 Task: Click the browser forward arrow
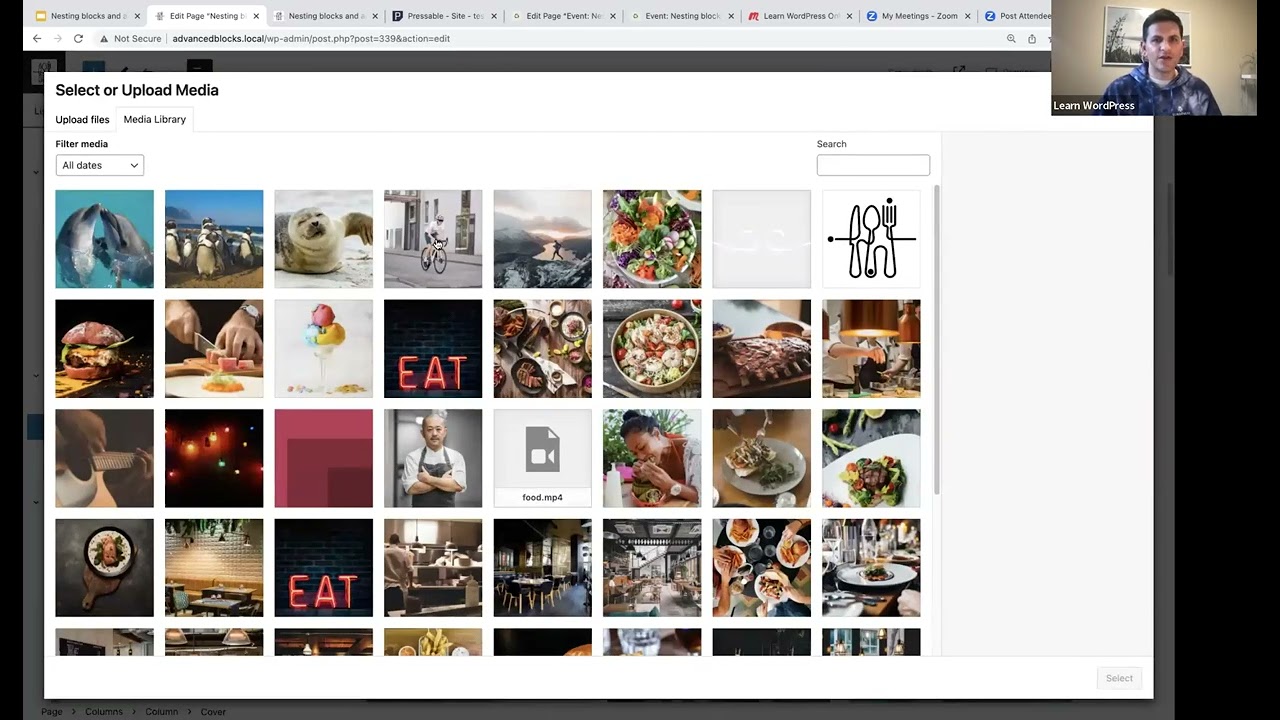click(x=57, y=38)
